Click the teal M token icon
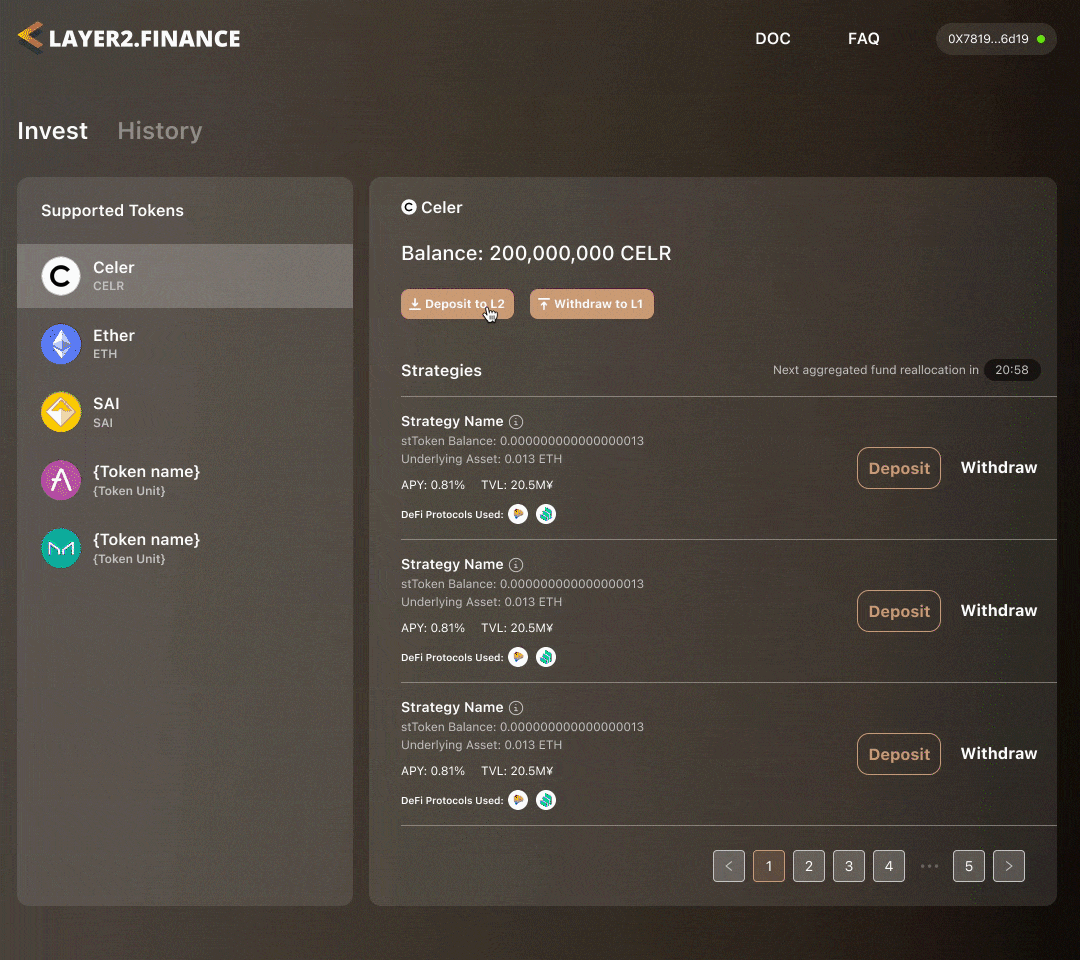Viewport: 1080px width, 960px height. 61,548
